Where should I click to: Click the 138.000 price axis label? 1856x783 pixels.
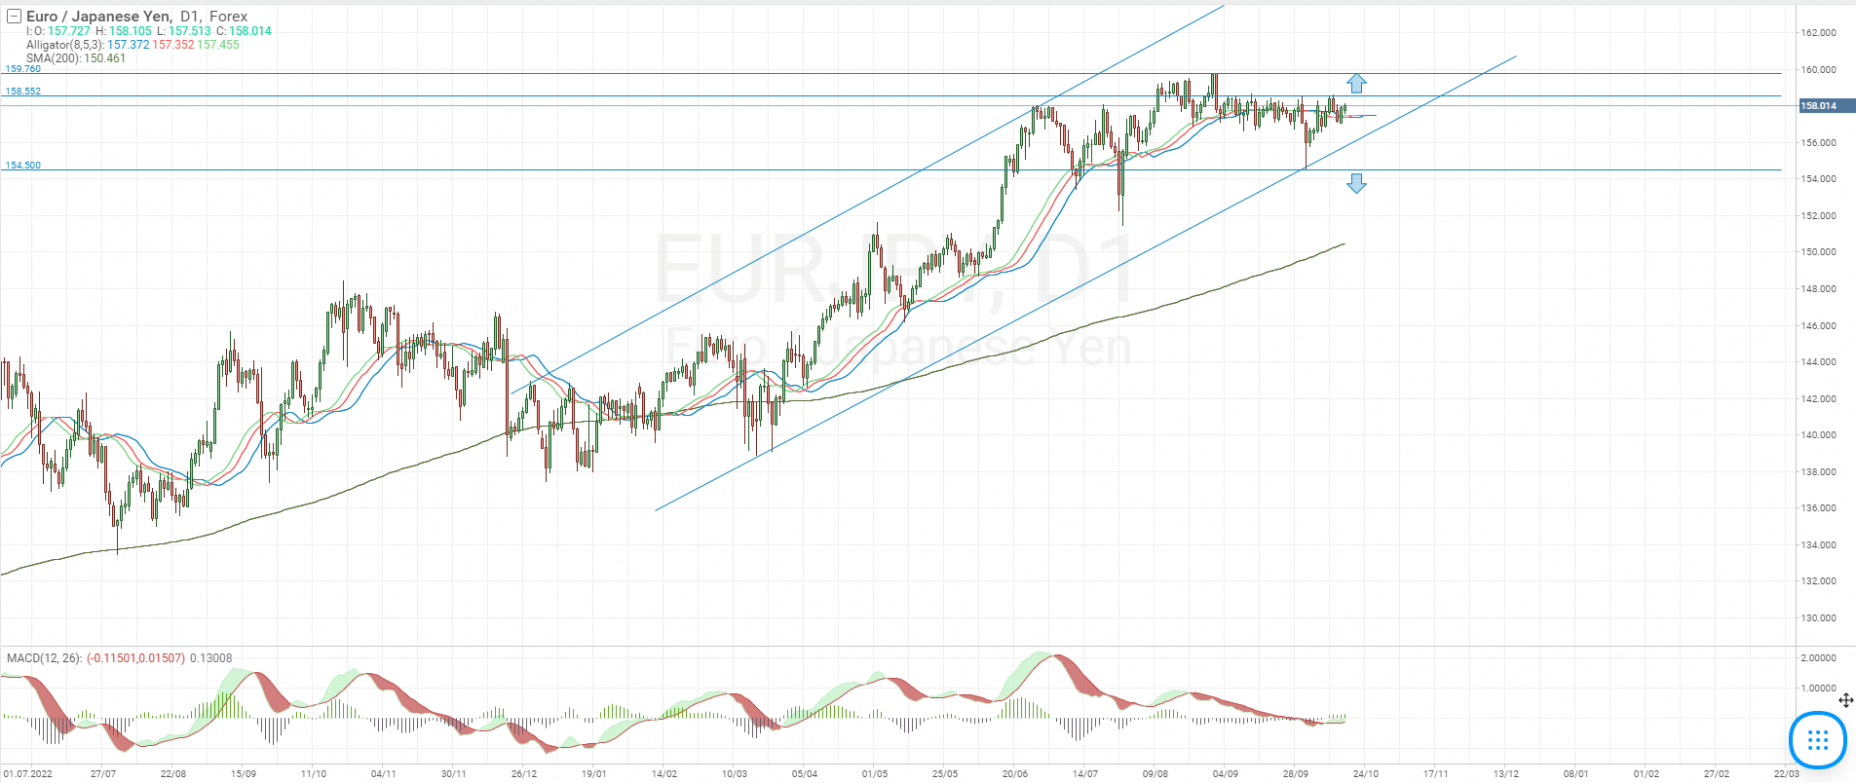[x=1819, y=472]
